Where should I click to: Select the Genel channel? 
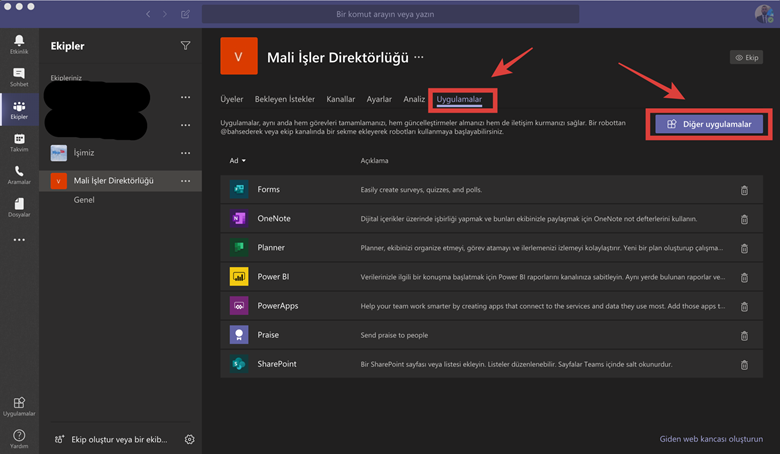point(84,199)
